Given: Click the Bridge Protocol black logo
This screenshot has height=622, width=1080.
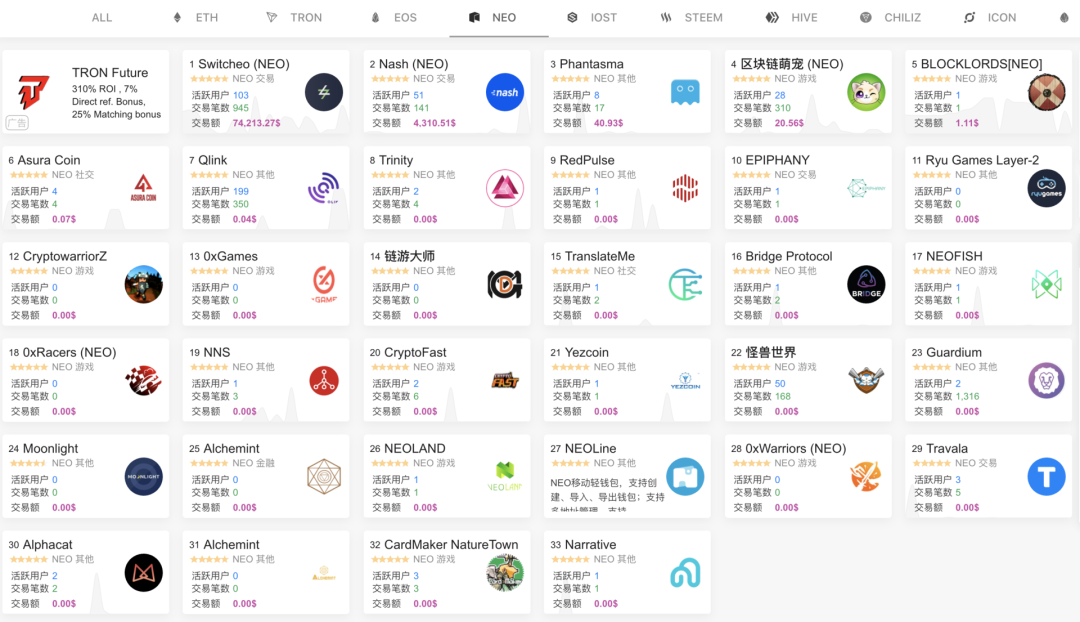Looking at the screenshot, I should pyautogui.click(x=866, y=284).
